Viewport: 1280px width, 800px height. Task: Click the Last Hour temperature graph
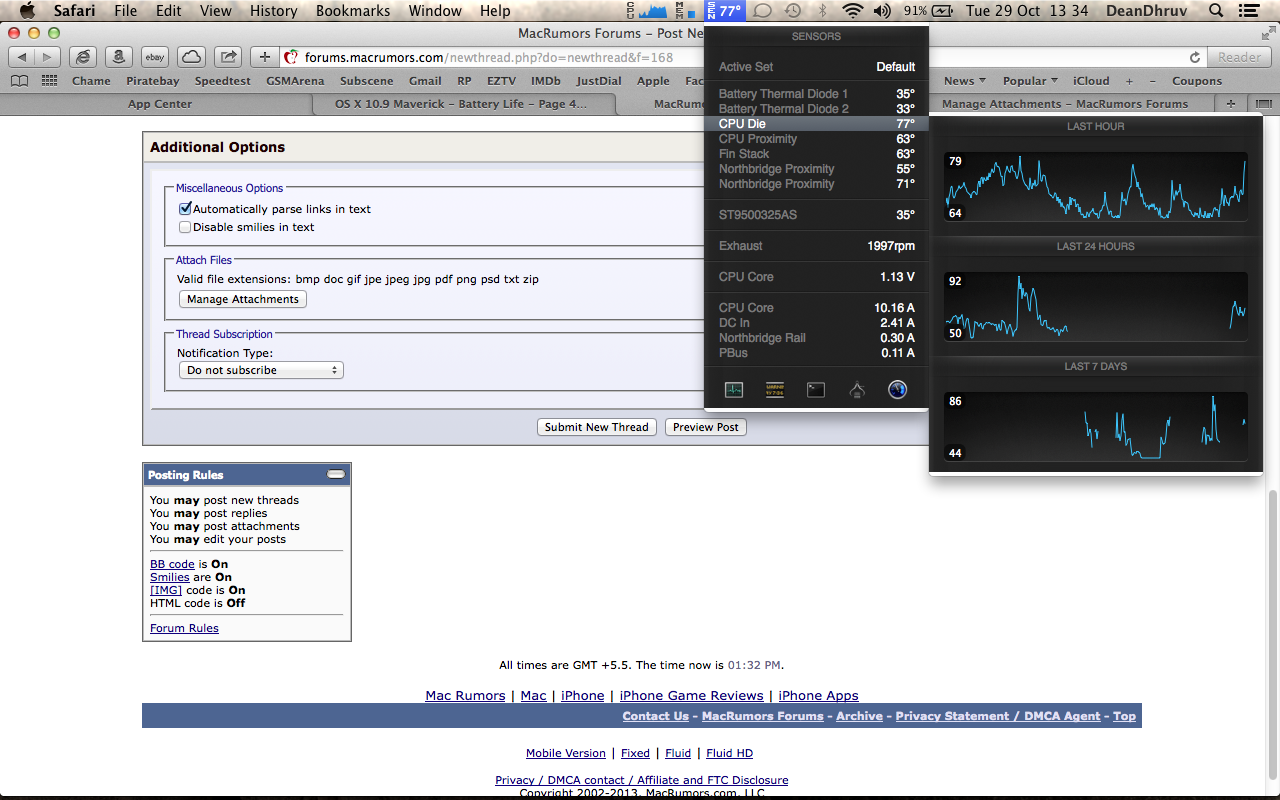(x=1096, y=186)
